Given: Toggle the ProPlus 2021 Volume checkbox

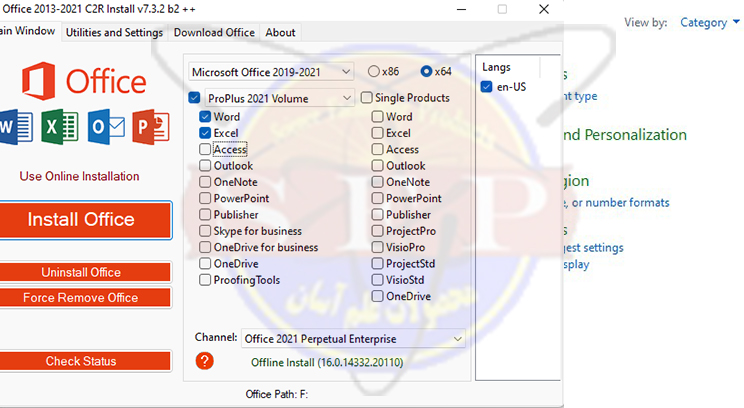Looking at the screenshot, I should tap(194, 98).
